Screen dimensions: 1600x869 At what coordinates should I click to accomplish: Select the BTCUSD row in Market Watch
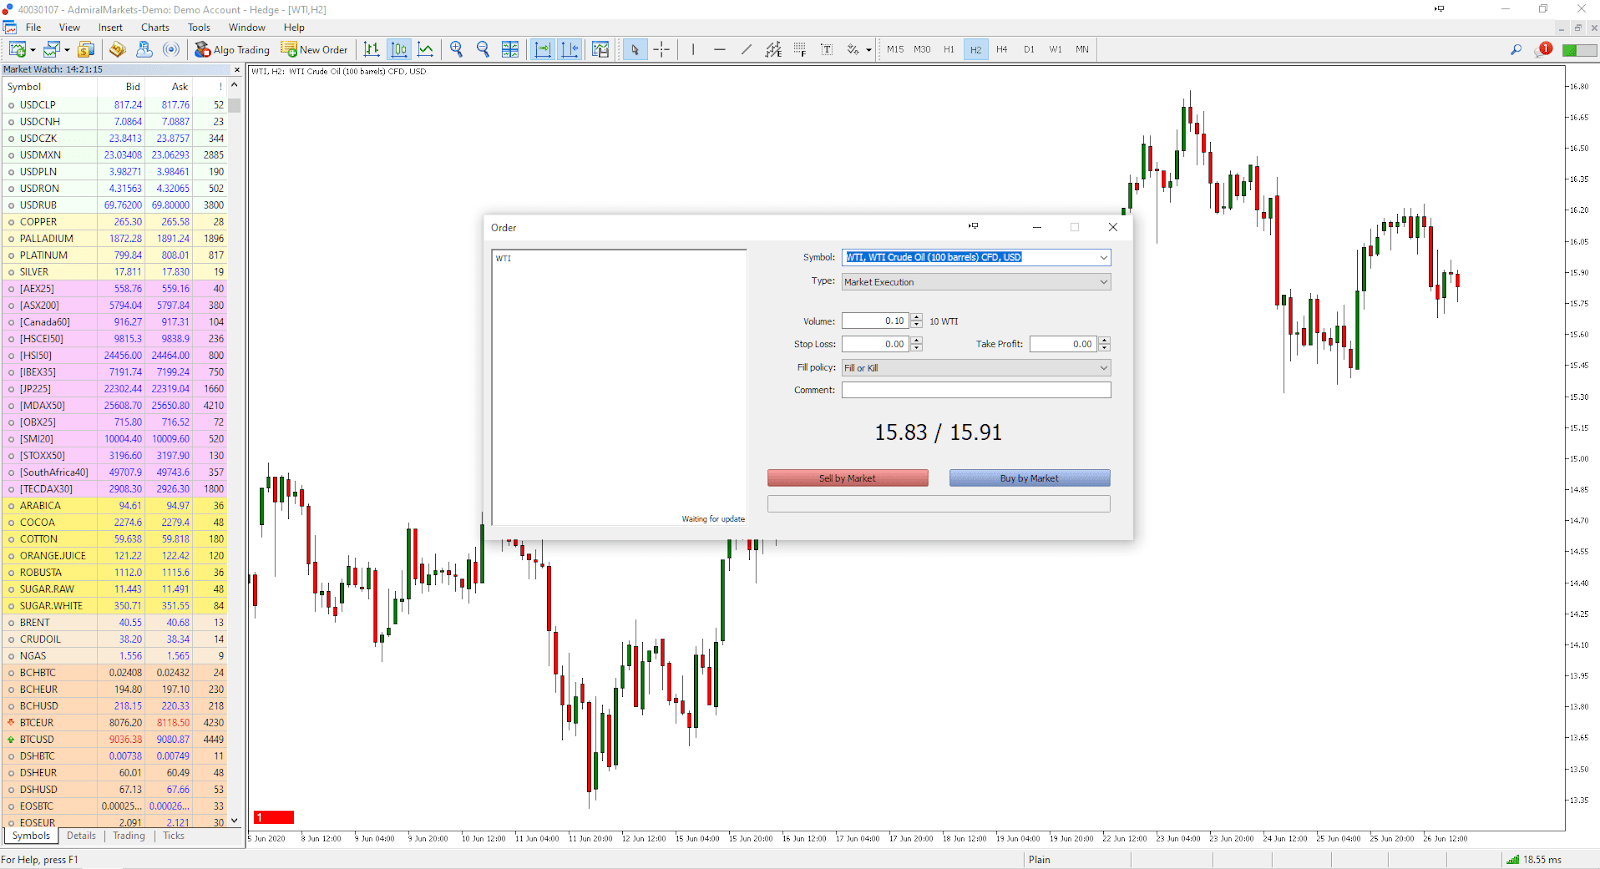click(x=113, y=740)
